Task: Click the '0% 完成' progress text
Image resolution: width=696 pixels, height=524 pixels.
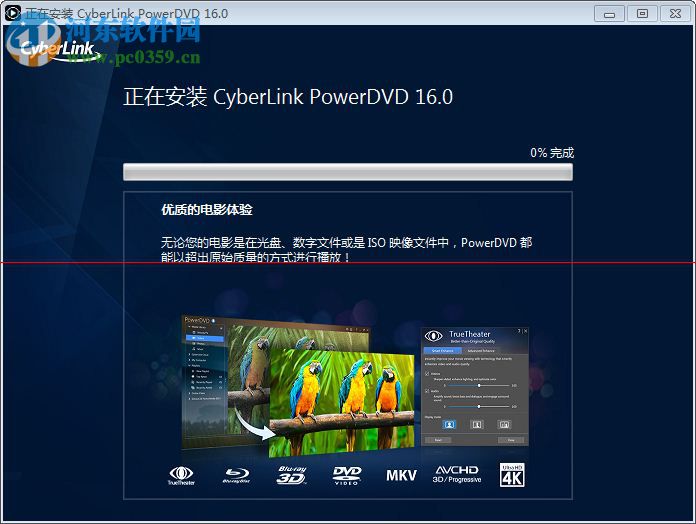Action: pos(552,153)
